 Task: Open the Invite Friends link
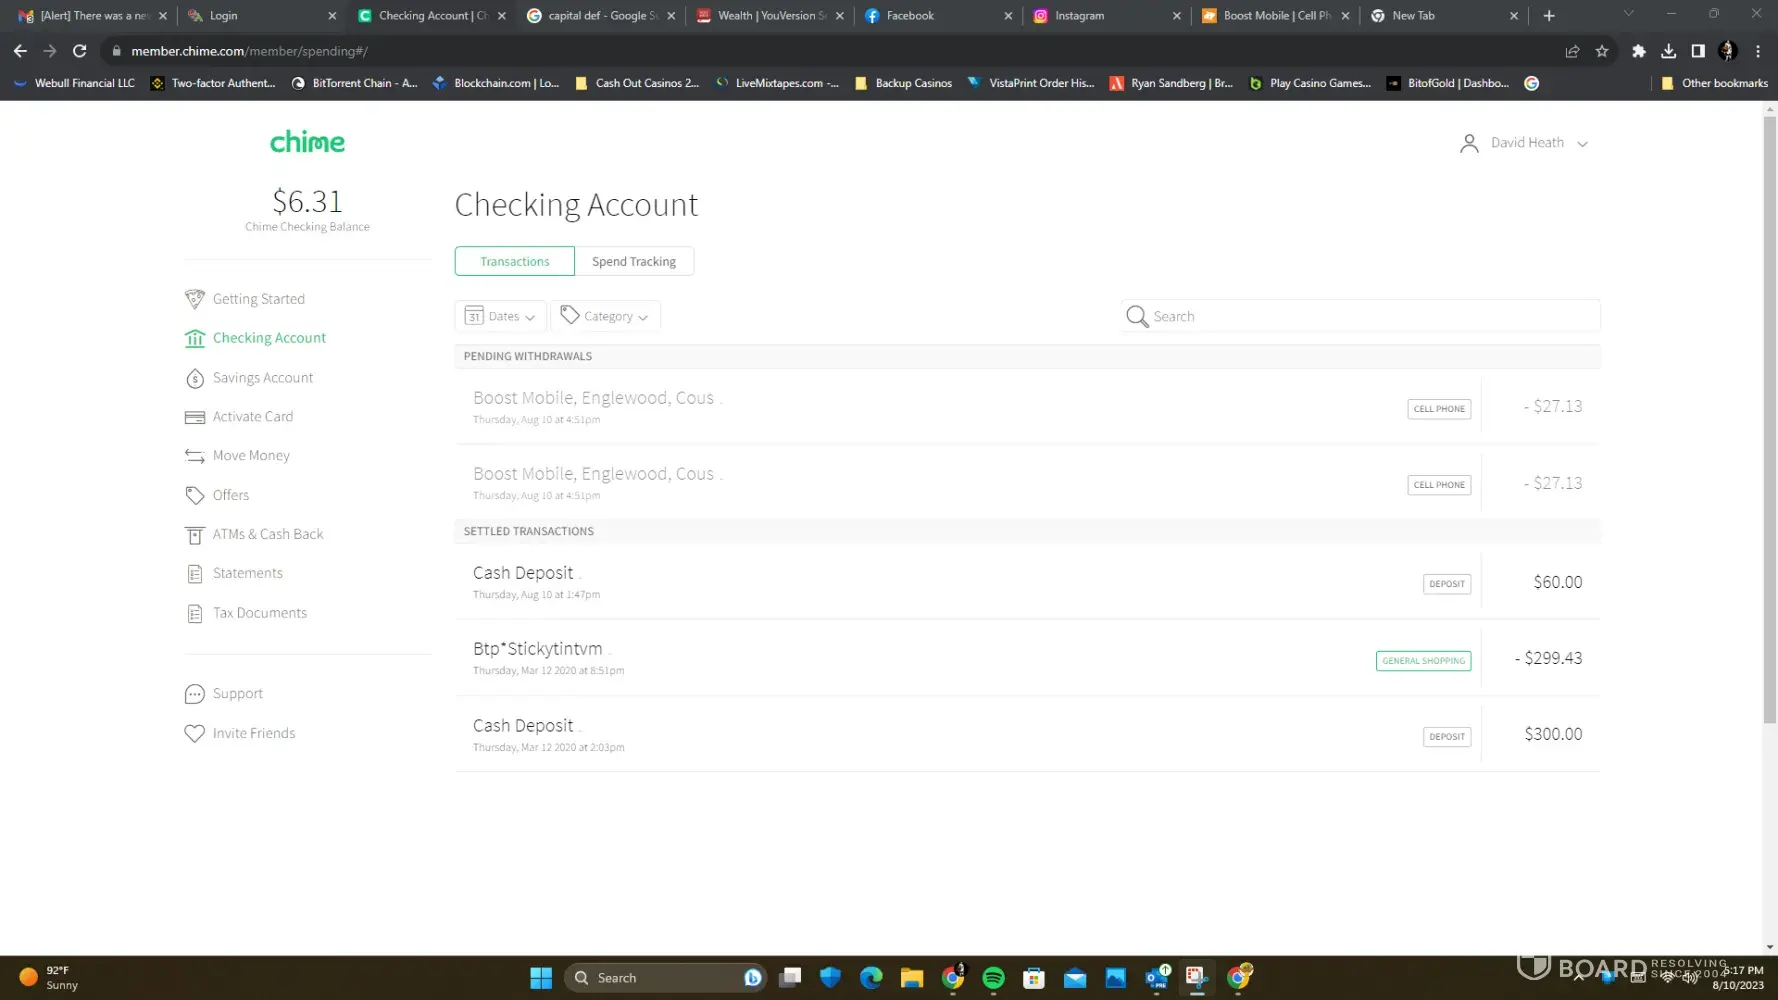click(254, 733)
